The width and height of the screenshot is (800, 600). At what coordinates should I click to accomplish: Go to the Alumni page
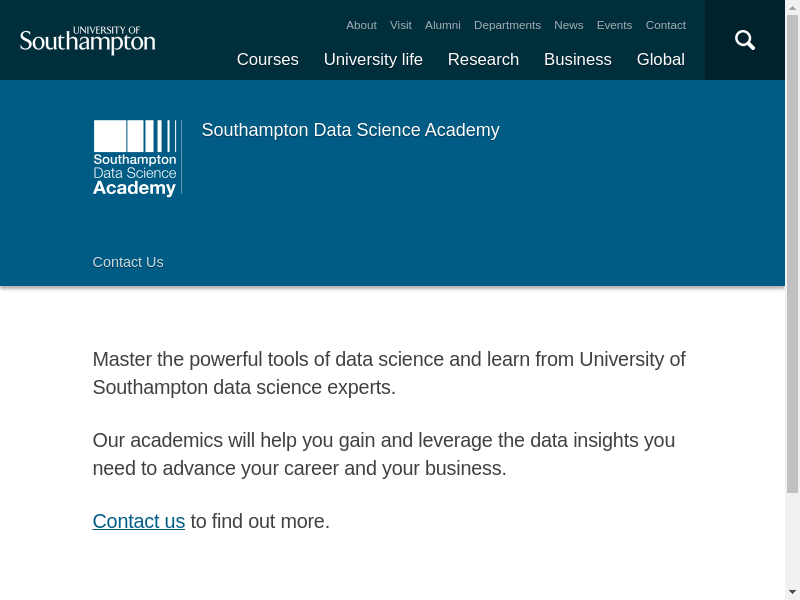[442, 25]
